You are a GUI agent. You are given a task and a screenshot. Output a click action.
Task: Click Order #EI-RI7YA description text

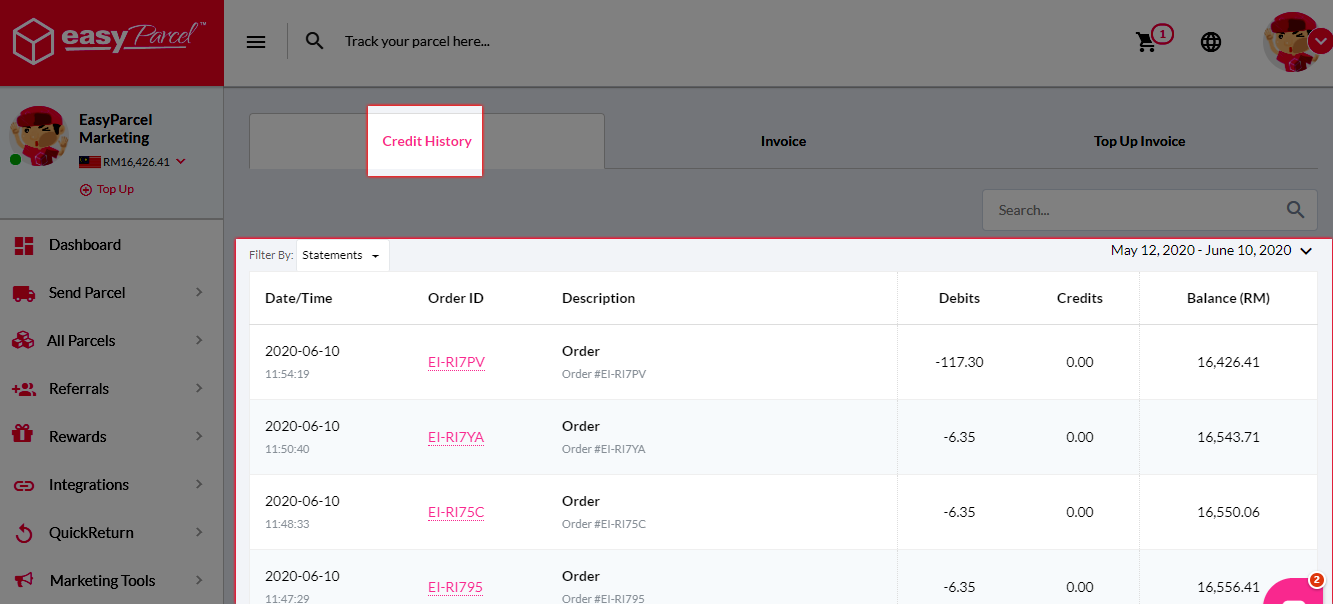click(x=604, y=449)
